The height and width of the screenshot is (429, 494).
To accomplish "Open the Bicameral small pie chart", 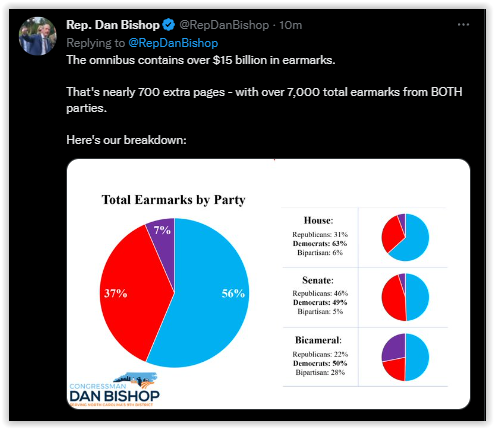I will point(405,357).
